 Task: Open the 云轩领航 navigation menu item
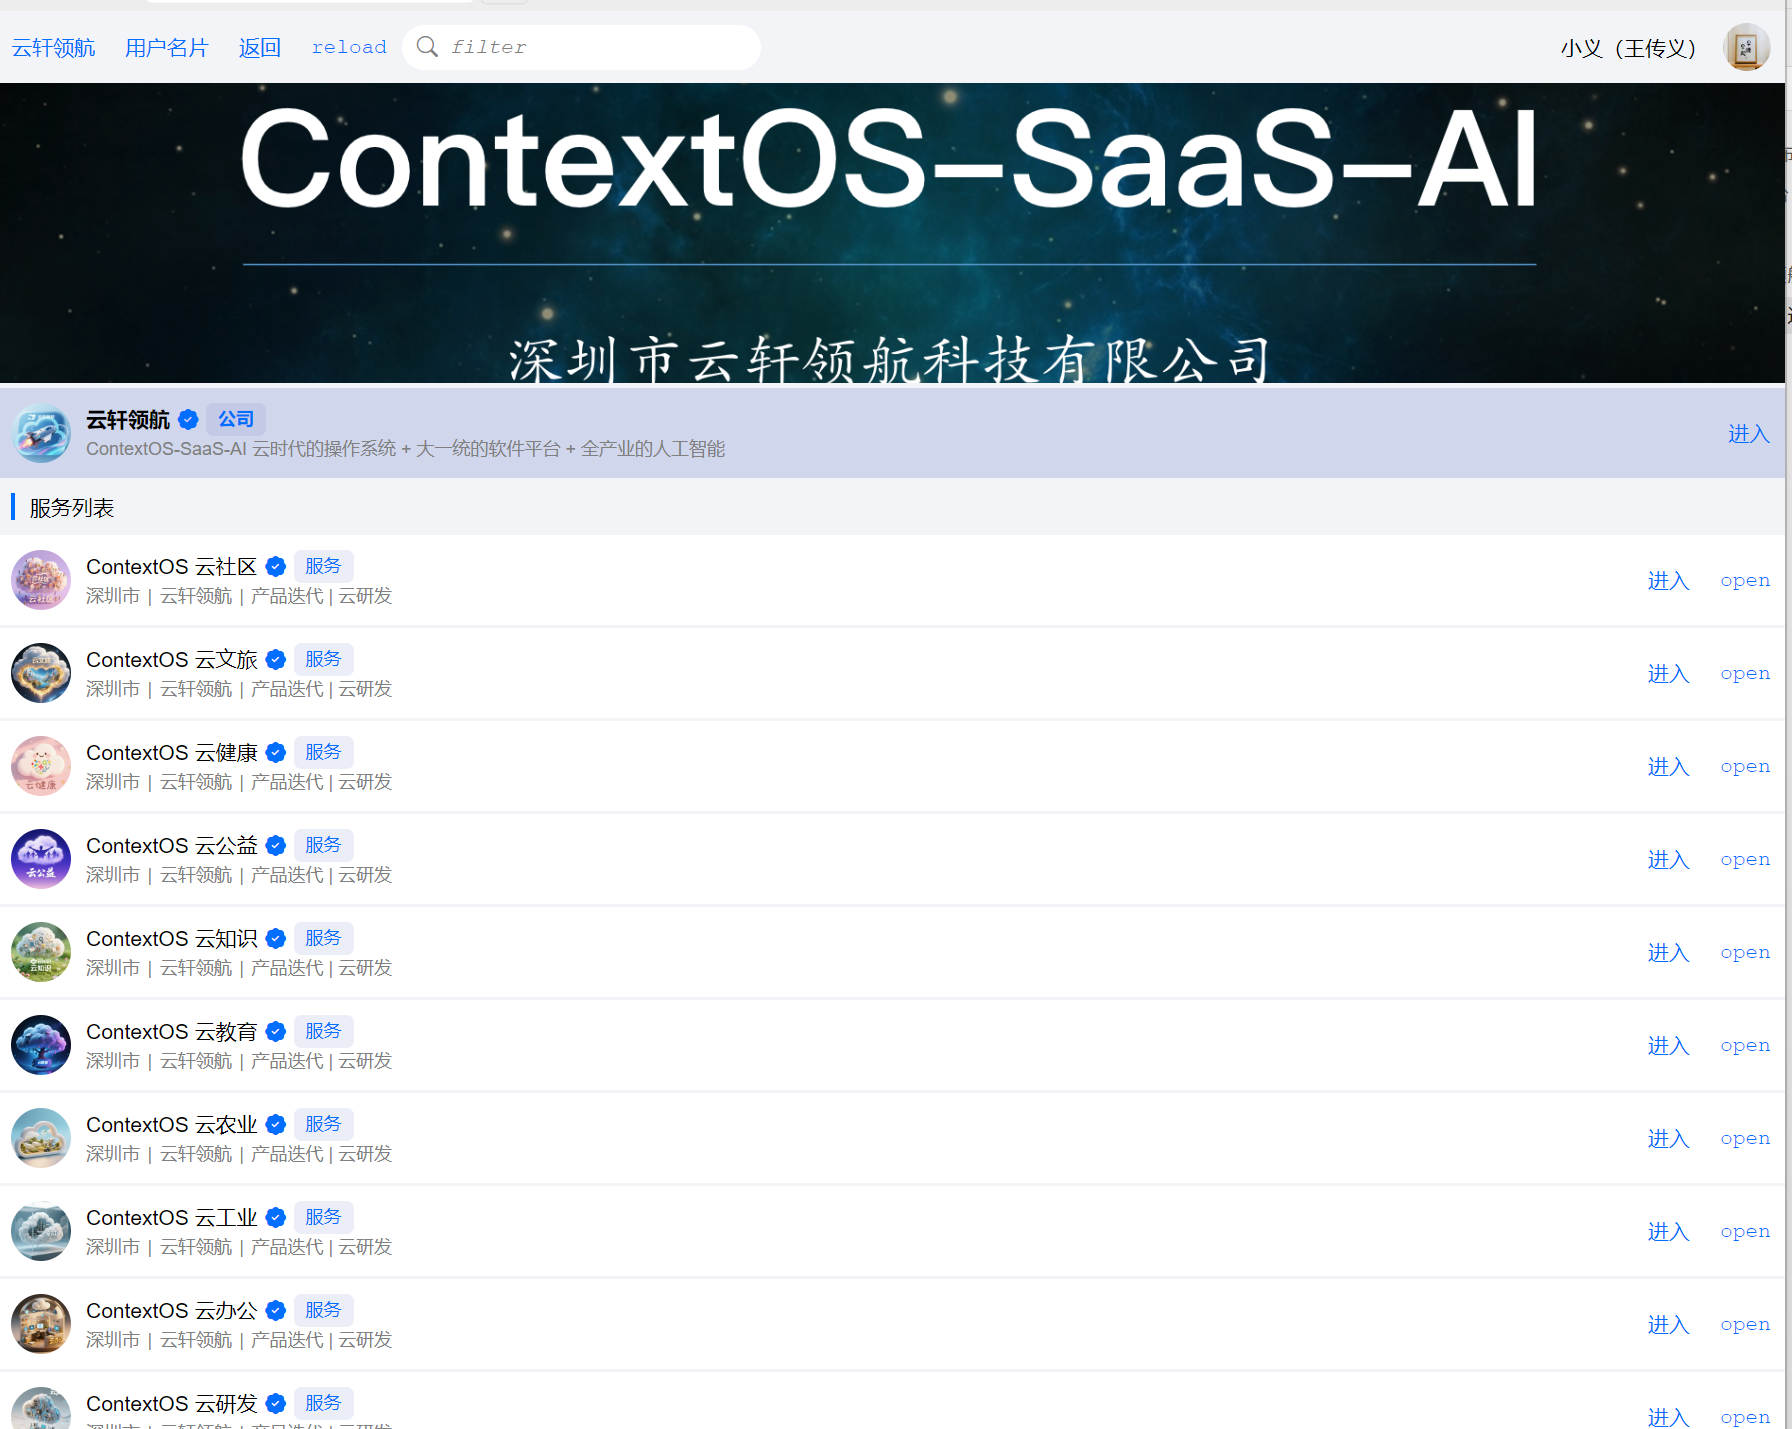coord(54,48)
